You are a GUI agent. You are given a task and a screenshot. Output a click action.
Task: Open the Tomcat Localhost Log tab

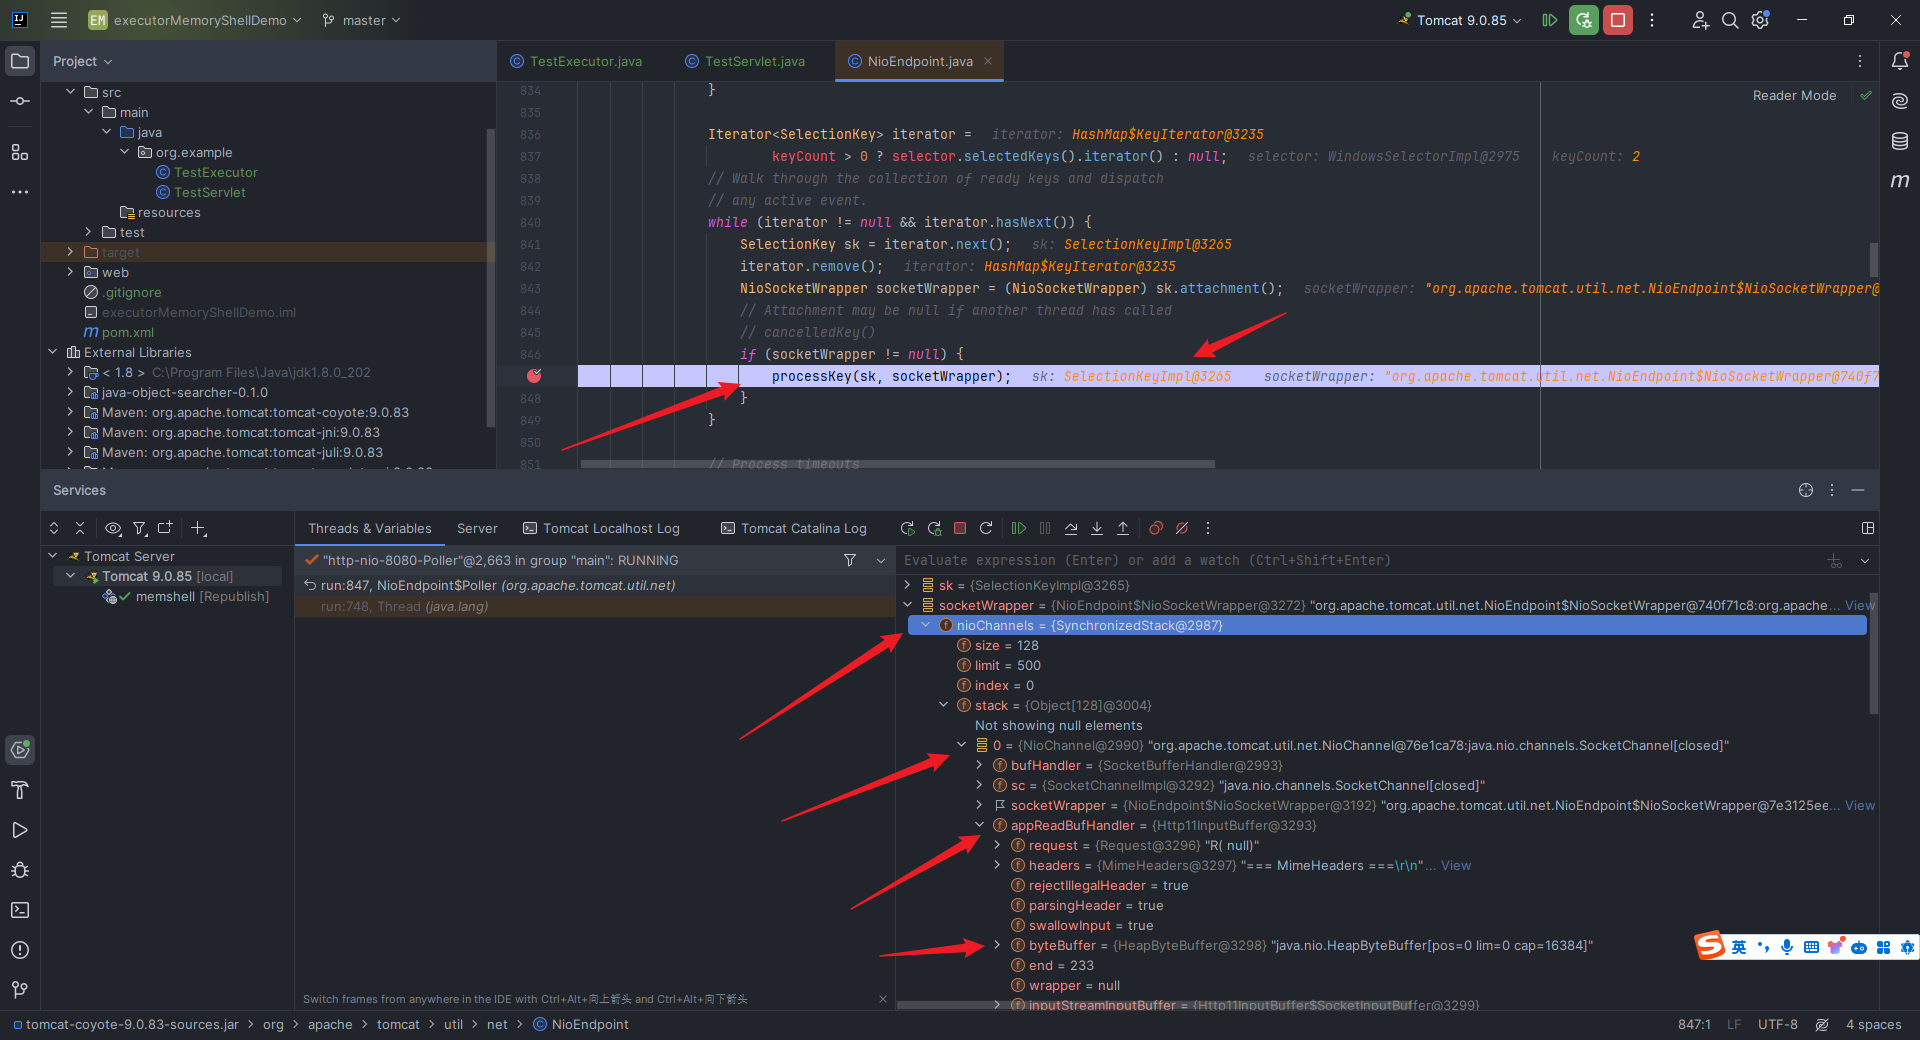pos(601,528)
